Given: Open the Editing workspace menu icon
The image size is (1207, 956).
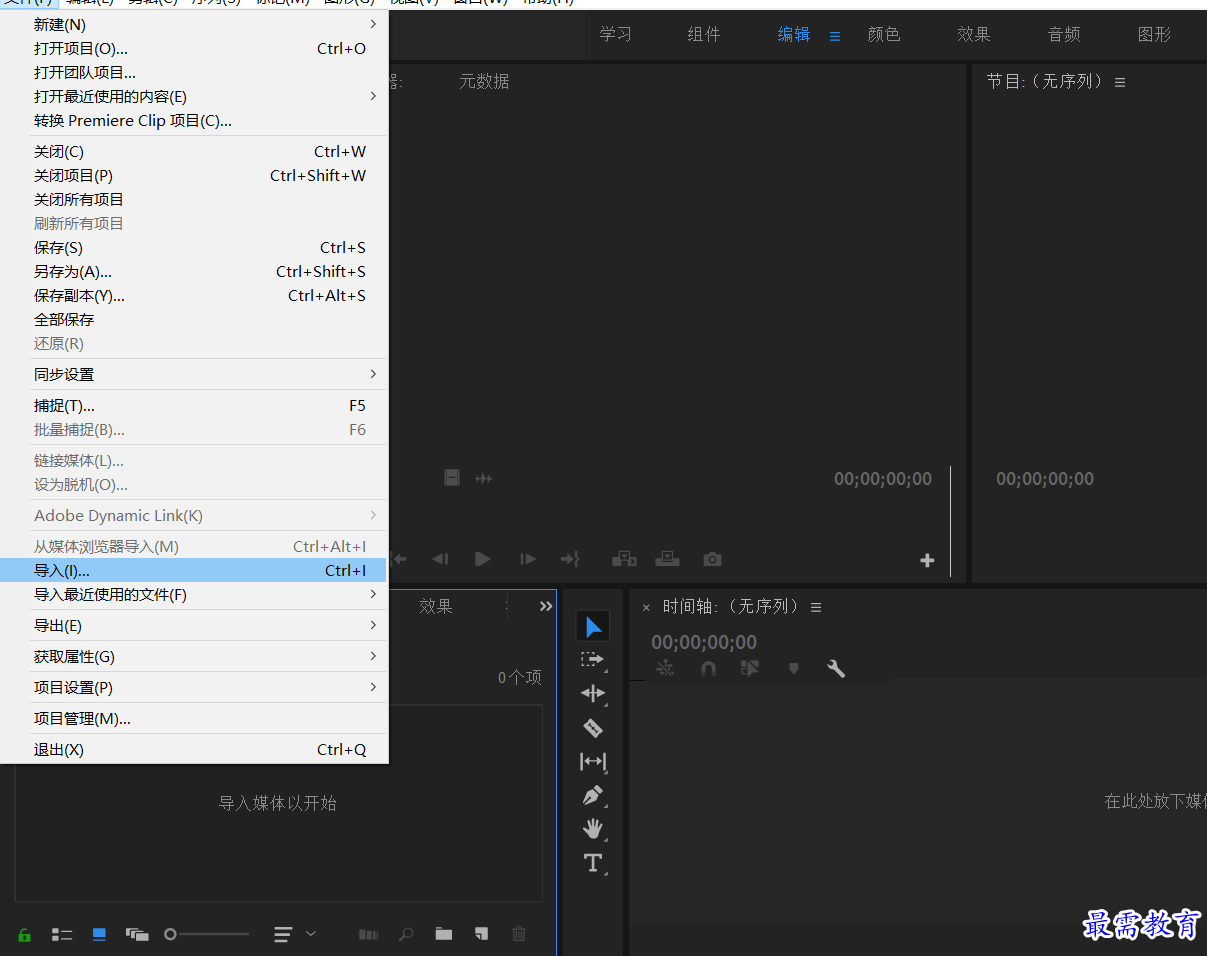Looking at the screenshot, I should point(835,36).
